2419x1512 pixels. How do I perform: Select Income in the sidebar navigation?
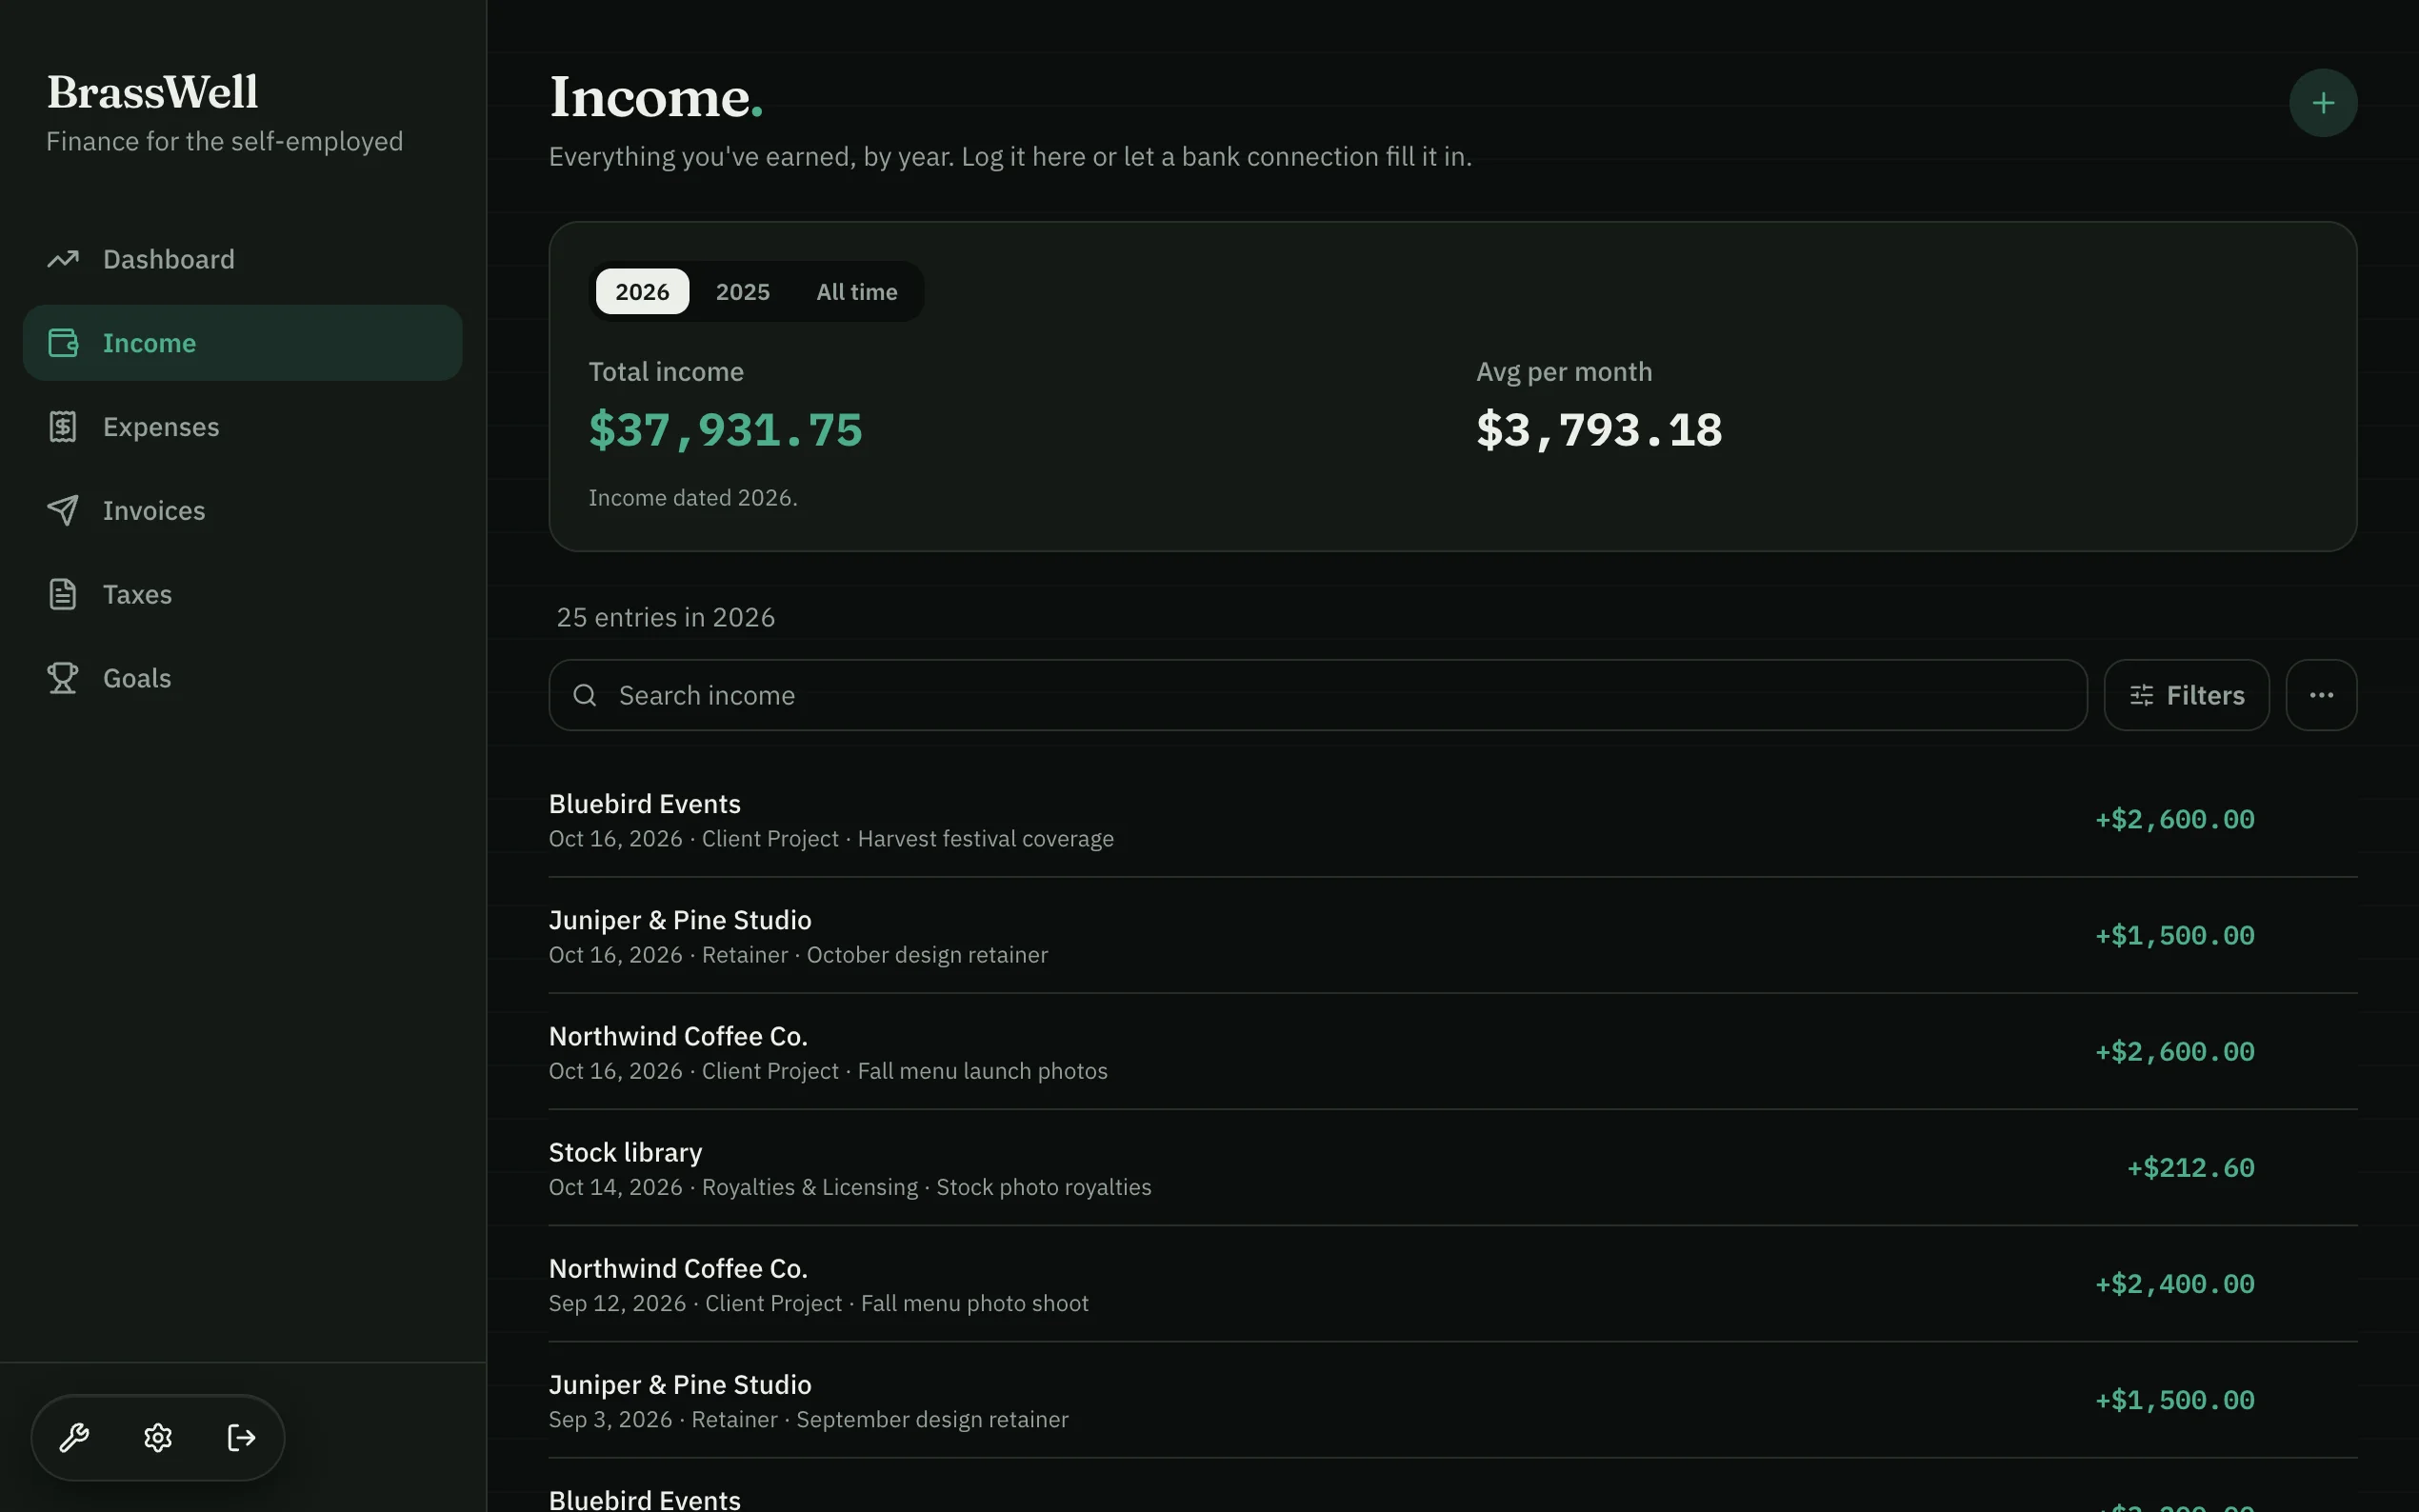(242, 343)
